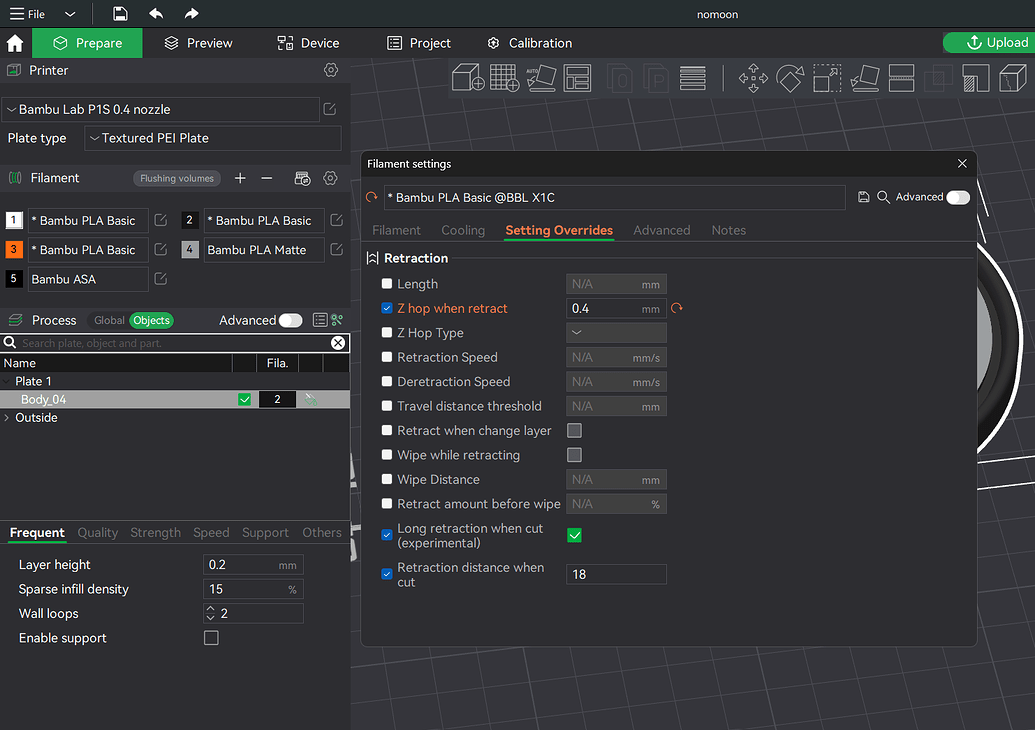The height and width of the screenshot is (730, 1035).
Task: Enable the Z Hop Type override
Action: point(387,333)
